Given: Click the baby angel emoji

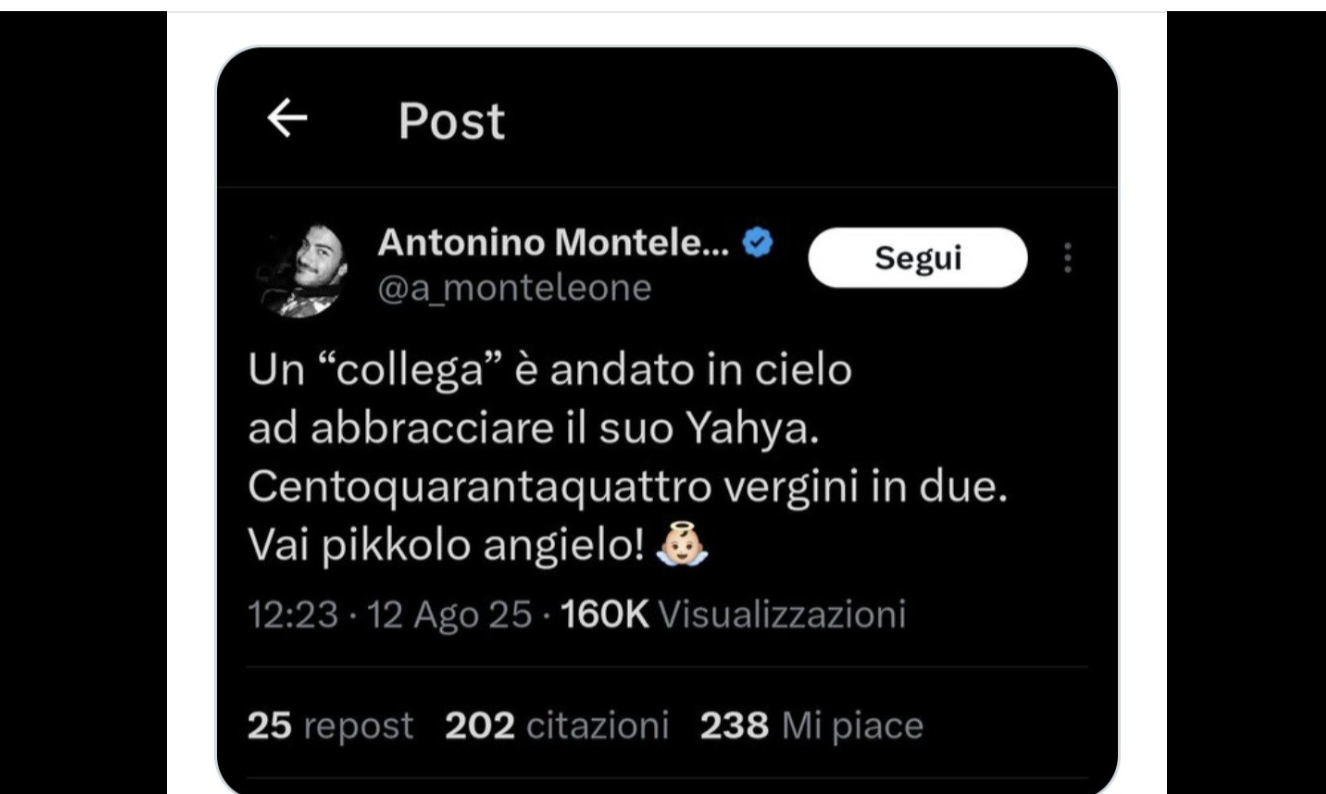Looking at the screenshot, I should pos(684,547).
